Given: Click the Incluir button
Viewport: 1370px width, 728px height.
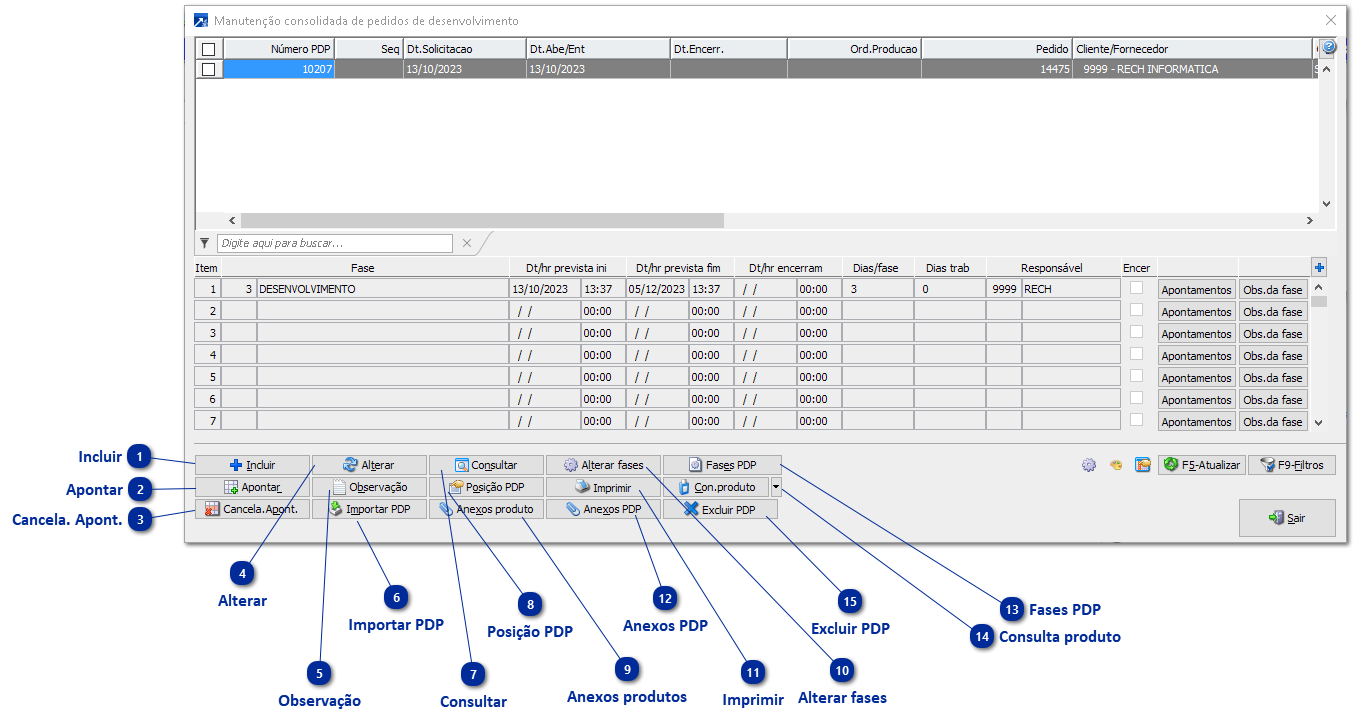Looking at the screenshot, I should point(252,465).
